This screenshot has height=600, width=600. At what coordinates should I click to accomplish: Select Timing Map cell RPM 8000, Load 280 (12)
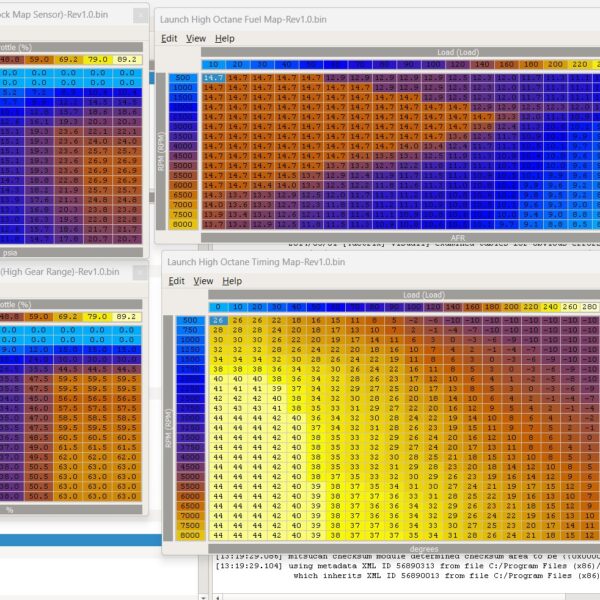pos(590,536)
